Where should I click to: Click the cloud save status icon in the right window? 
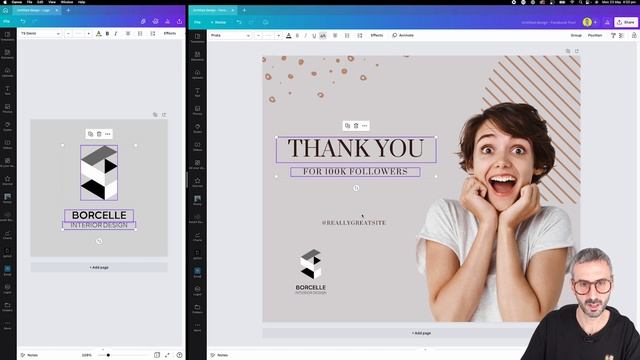click(x=265, y=22)
